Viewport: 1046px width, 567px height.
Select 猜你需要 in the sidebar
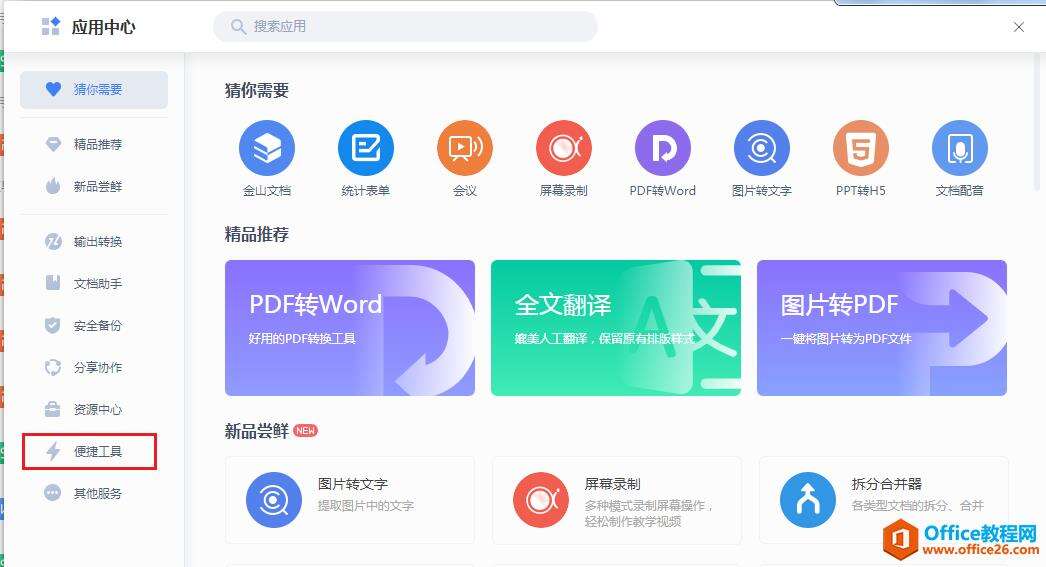94,89
